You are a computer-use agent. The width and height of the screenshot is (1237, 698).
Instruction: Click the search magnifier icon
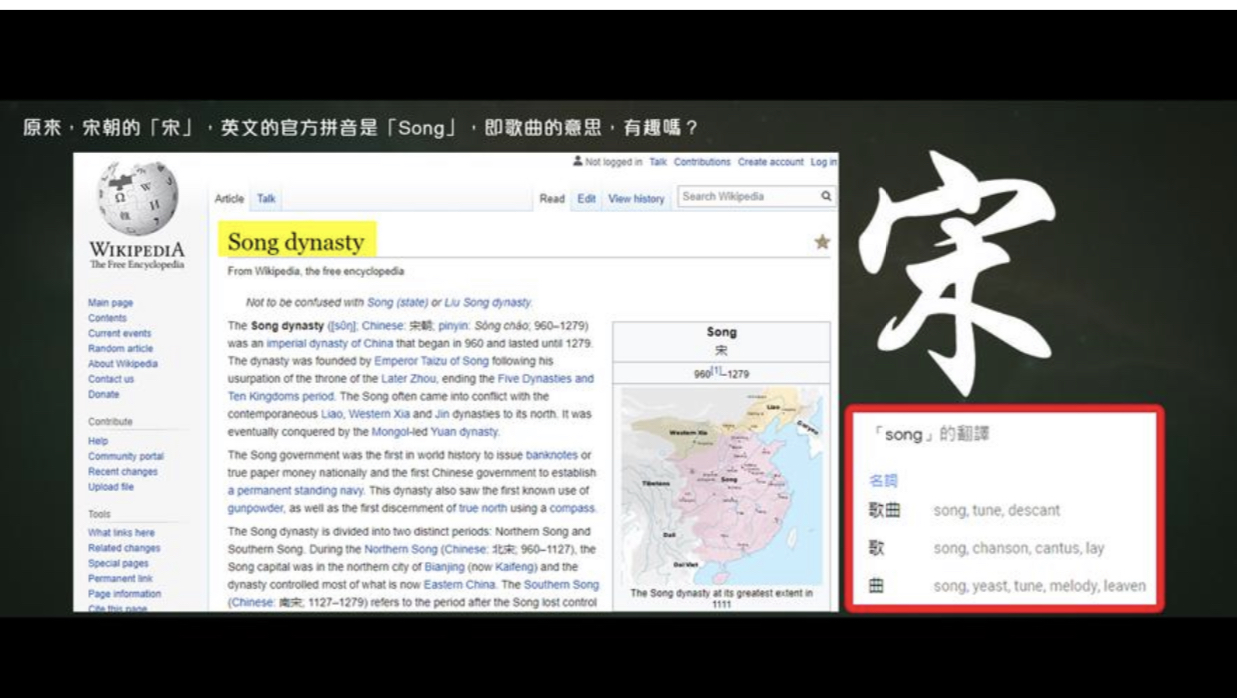point(827,197)
